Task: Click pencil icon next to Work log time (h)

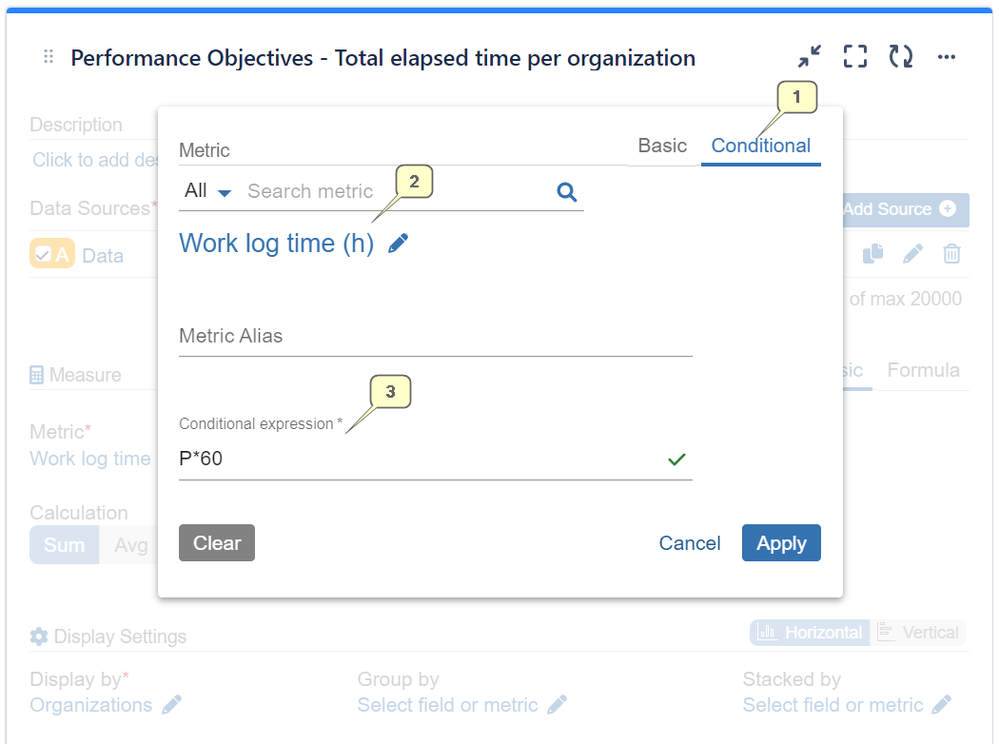Action: [x=398, y=243]
